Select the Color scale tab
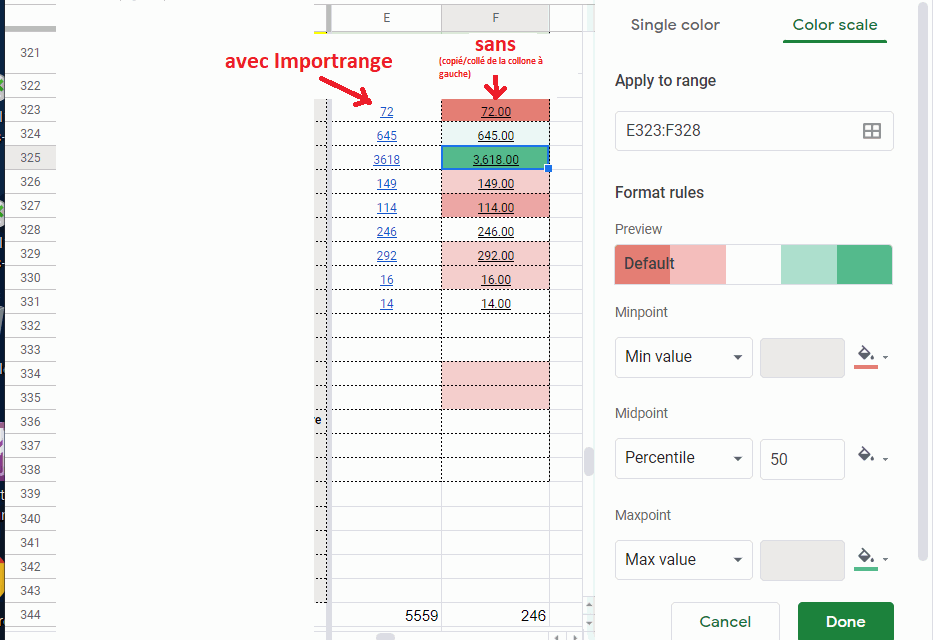The image size is (933, 640). [x=835, y=25]
